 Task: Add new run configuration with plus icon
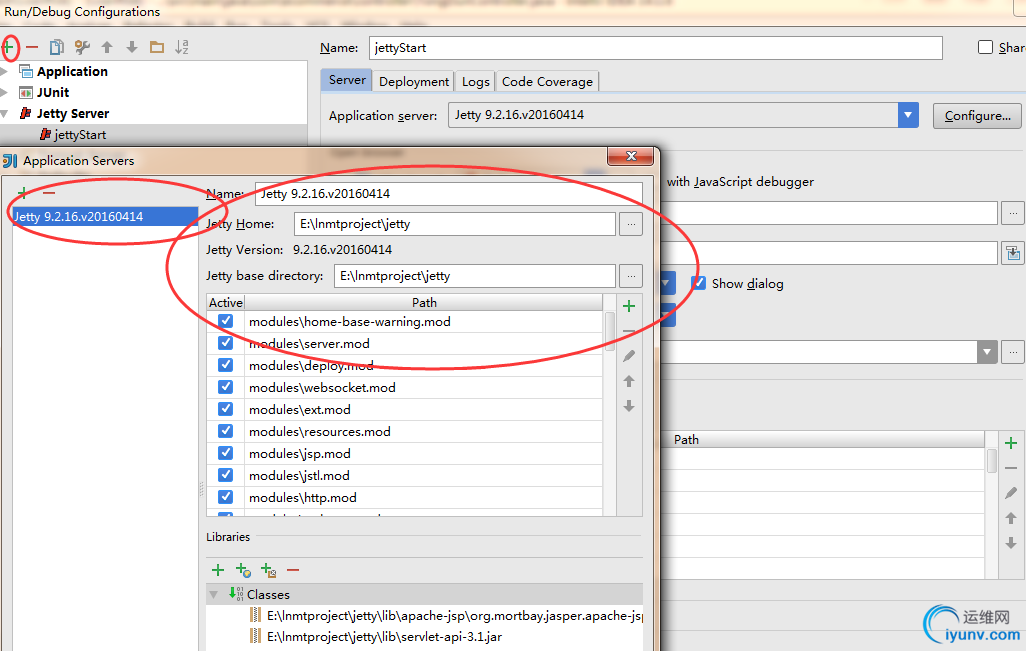click(9, 47)
